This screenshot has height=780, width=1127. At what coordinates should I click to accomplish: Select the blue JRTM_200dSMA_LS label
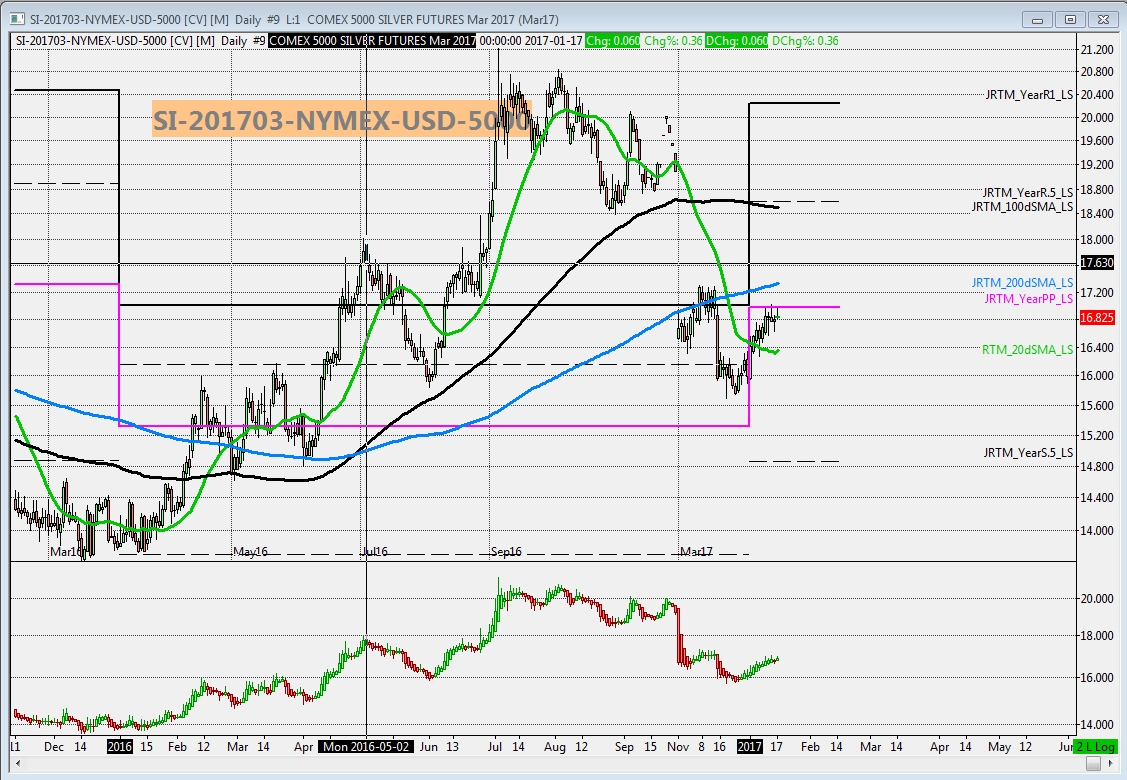tap(1022, 283)
